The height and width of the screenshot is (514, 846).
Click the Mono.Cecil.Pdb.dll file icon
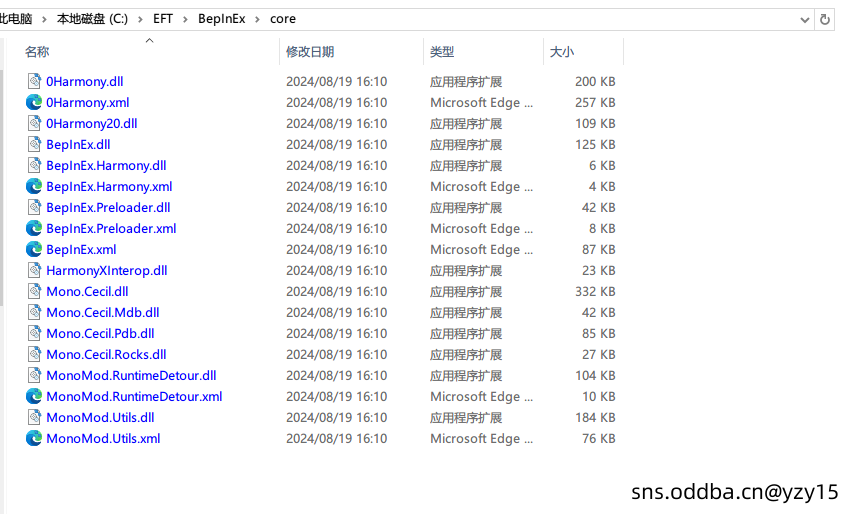34,334
